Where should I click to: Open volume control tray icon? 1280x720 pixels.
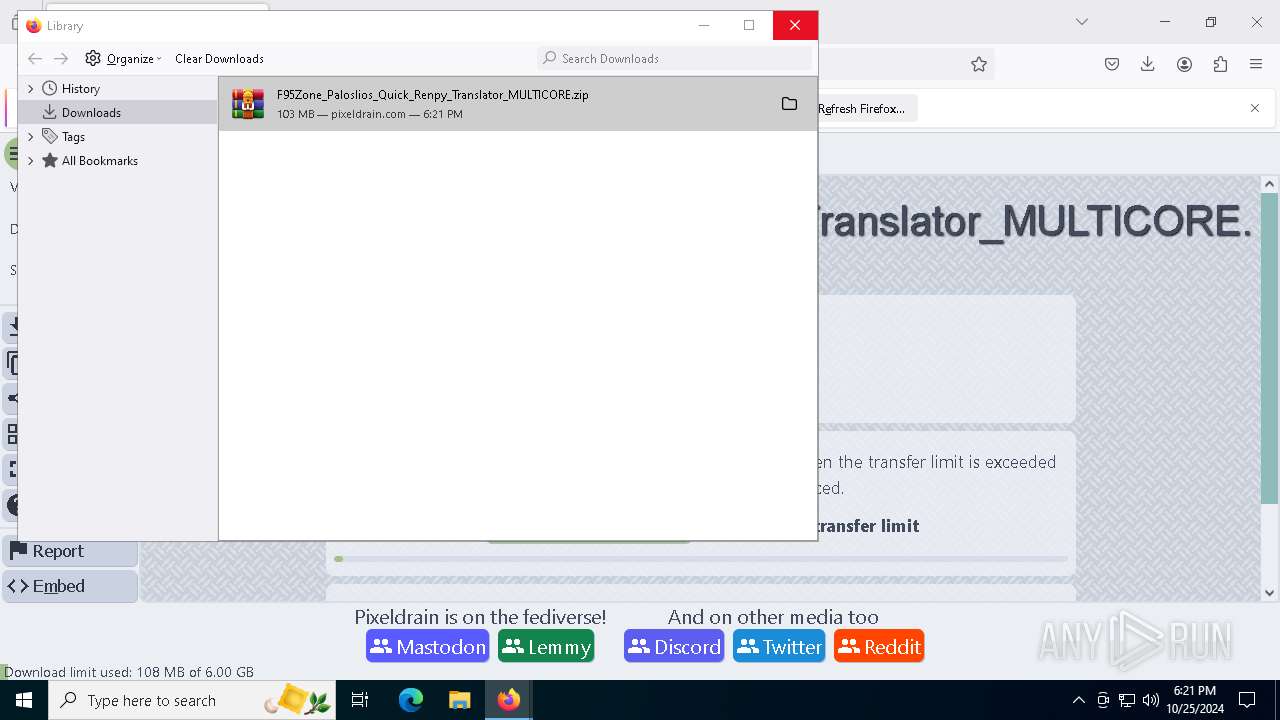click(1151, 700)
